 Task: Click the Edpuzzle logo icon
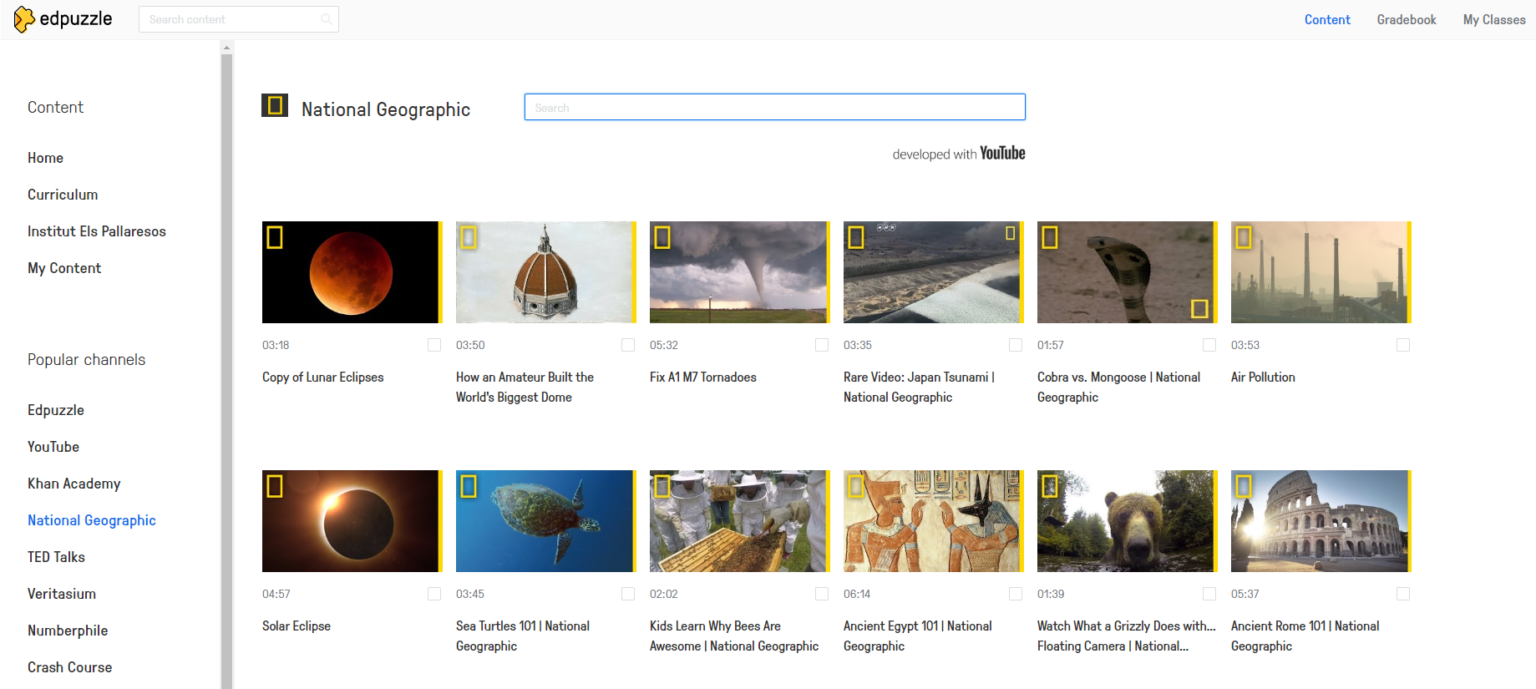click(x=24, y=19)
